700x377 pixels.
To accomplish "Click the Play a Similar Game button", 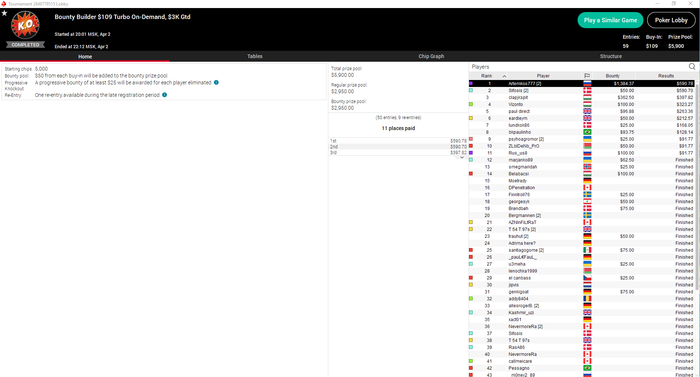I will [x=610, y=20].
